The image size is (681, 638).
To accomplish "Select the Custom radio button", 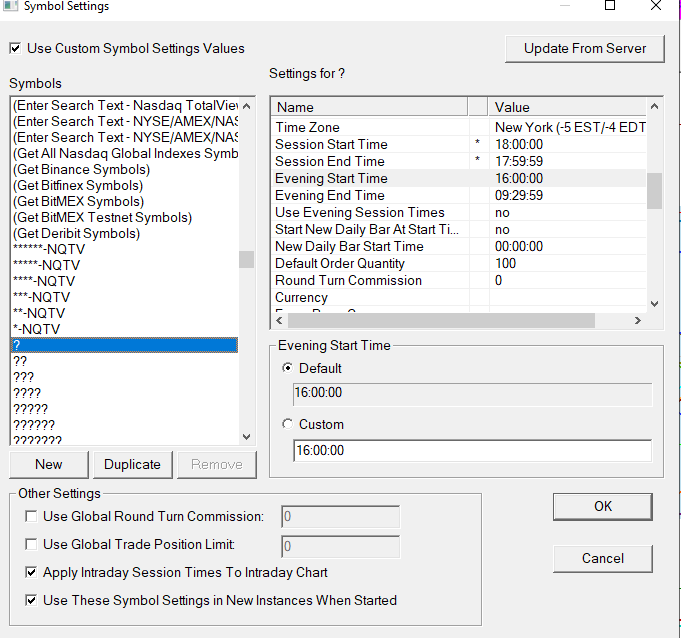I will [288, 424].
